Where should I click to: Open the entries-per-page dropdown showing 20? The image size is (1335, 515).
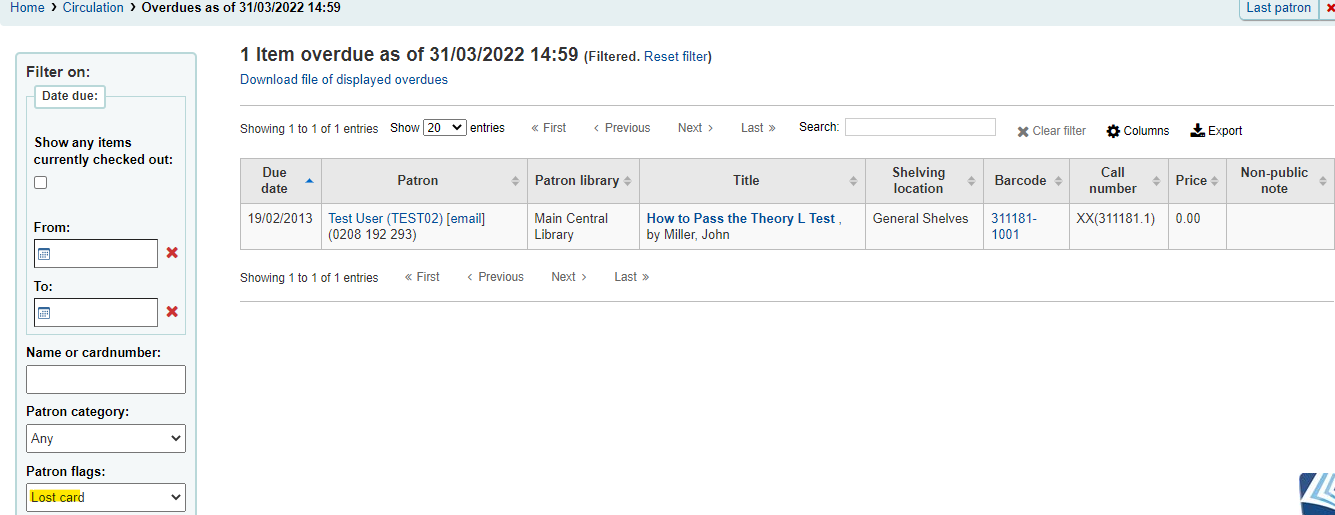444,127
